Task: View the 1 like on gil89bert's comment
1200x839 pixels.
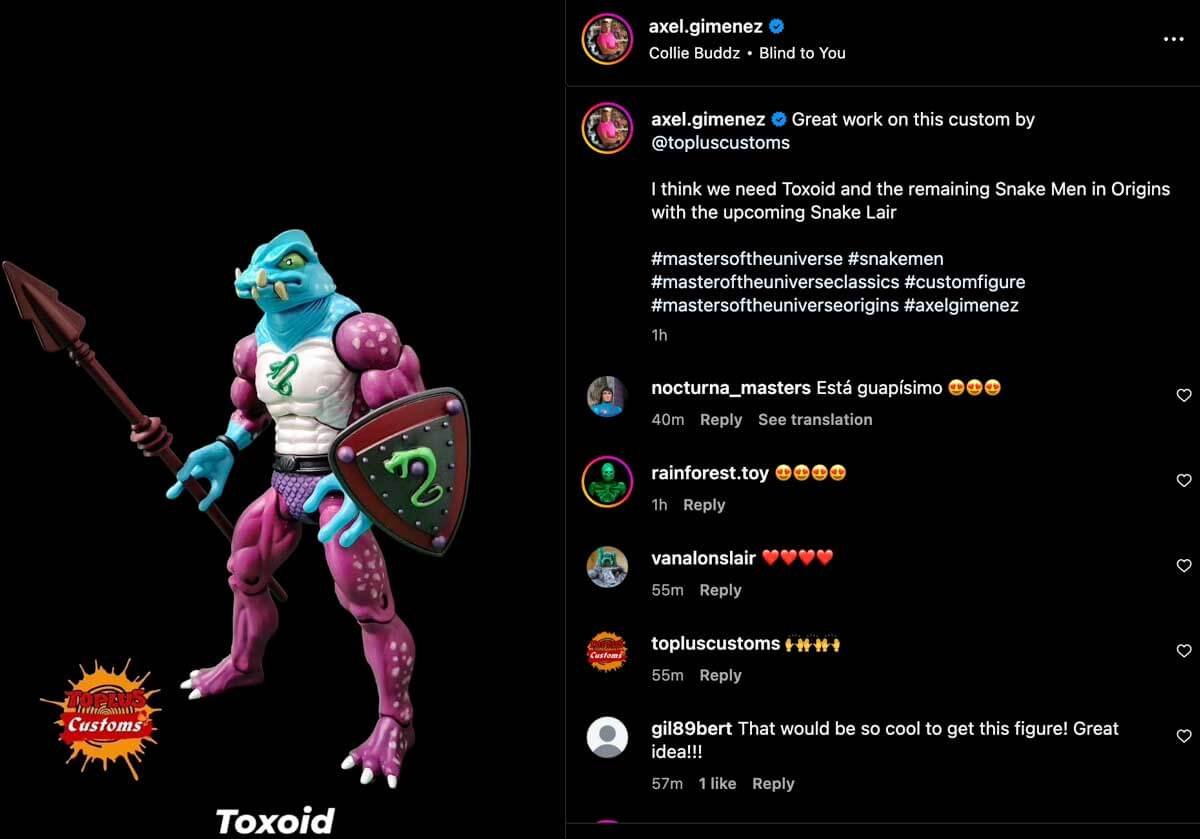Action: point(717,784)
